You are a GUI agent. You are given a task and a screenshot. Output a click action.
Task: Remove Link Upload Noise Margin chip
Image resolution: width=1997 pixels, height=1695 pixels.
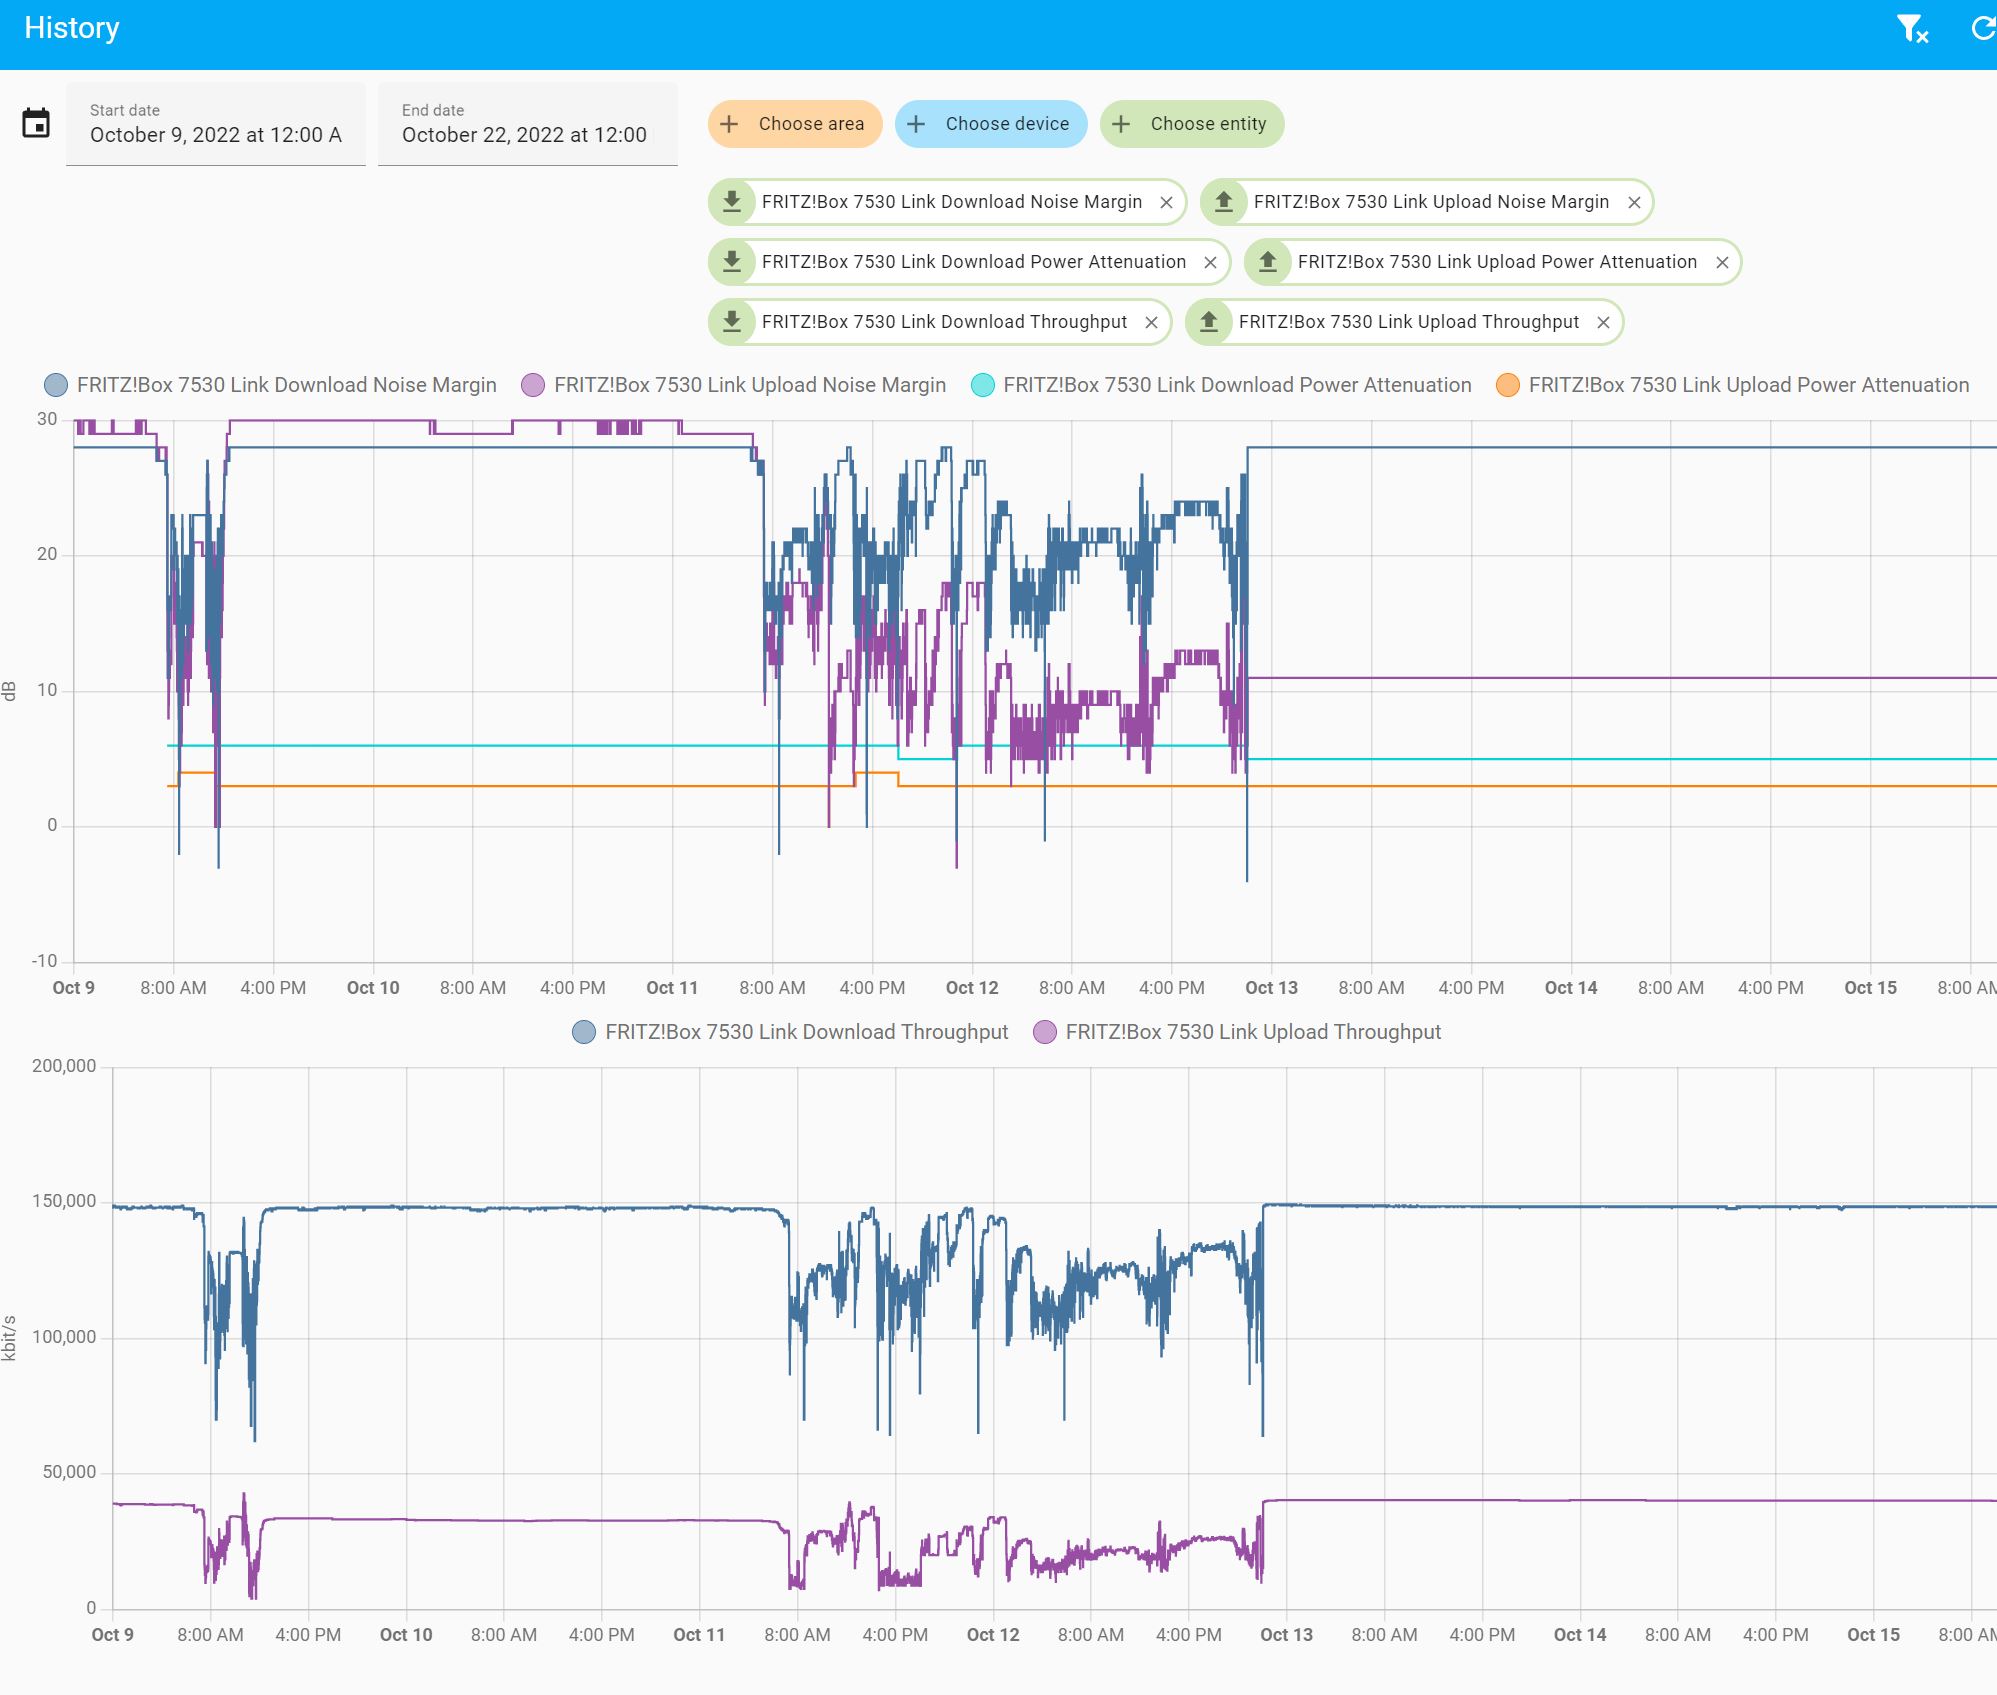[1634, 203]
